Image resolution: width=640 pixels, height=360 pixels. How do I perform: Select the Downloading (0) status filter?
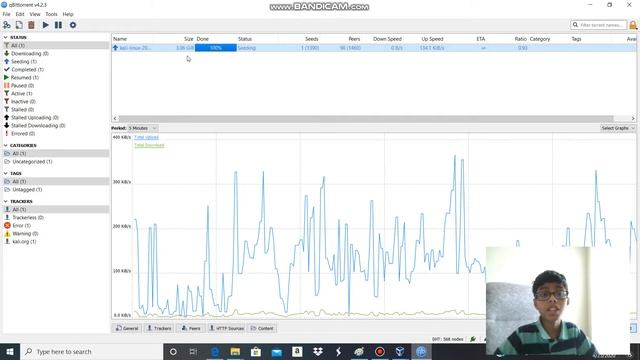click(29, 53)
